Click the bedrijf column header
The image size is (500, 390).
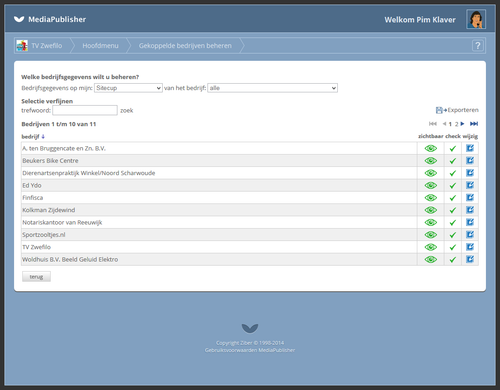(30, 137)
